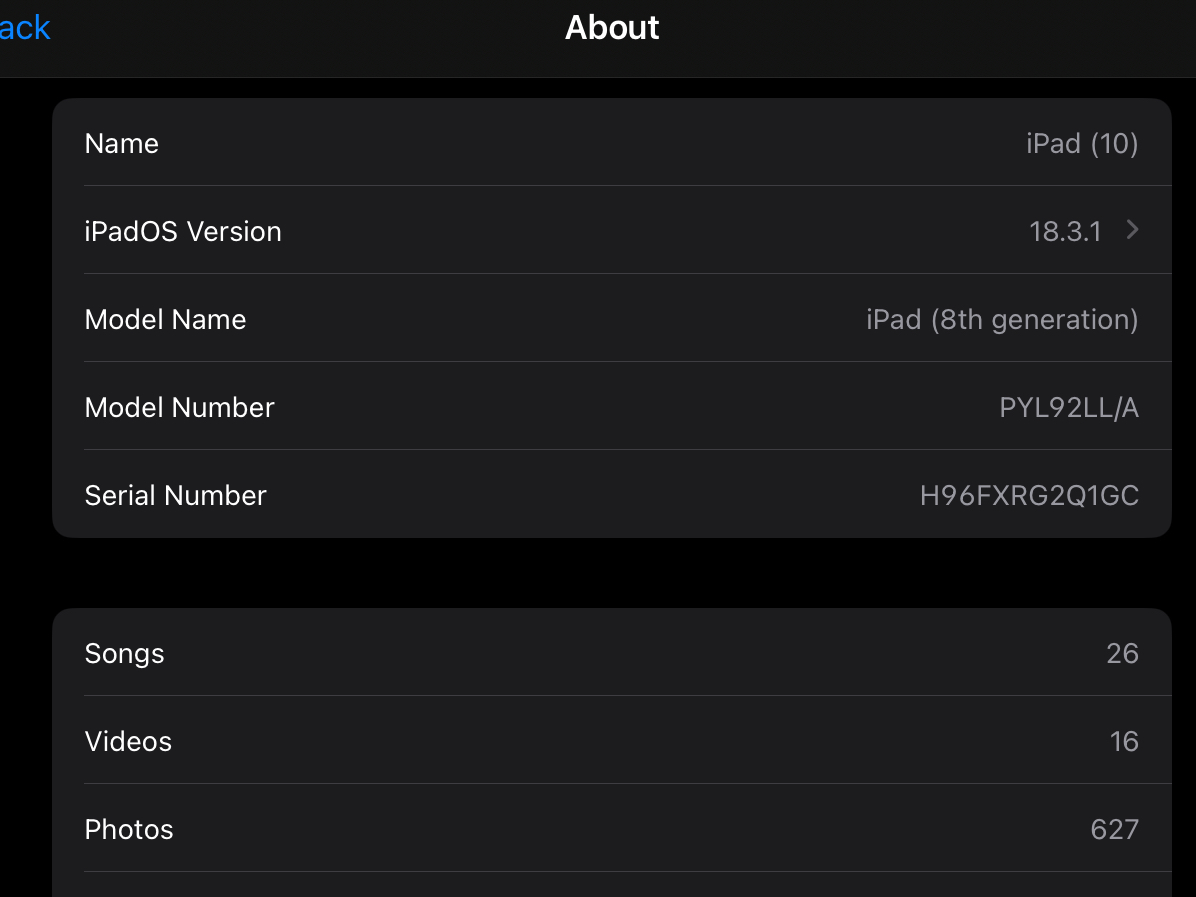This screenshot has height=897, width=1196.
Task: Tap the Videos row label
Action: [x=128, y=741]
